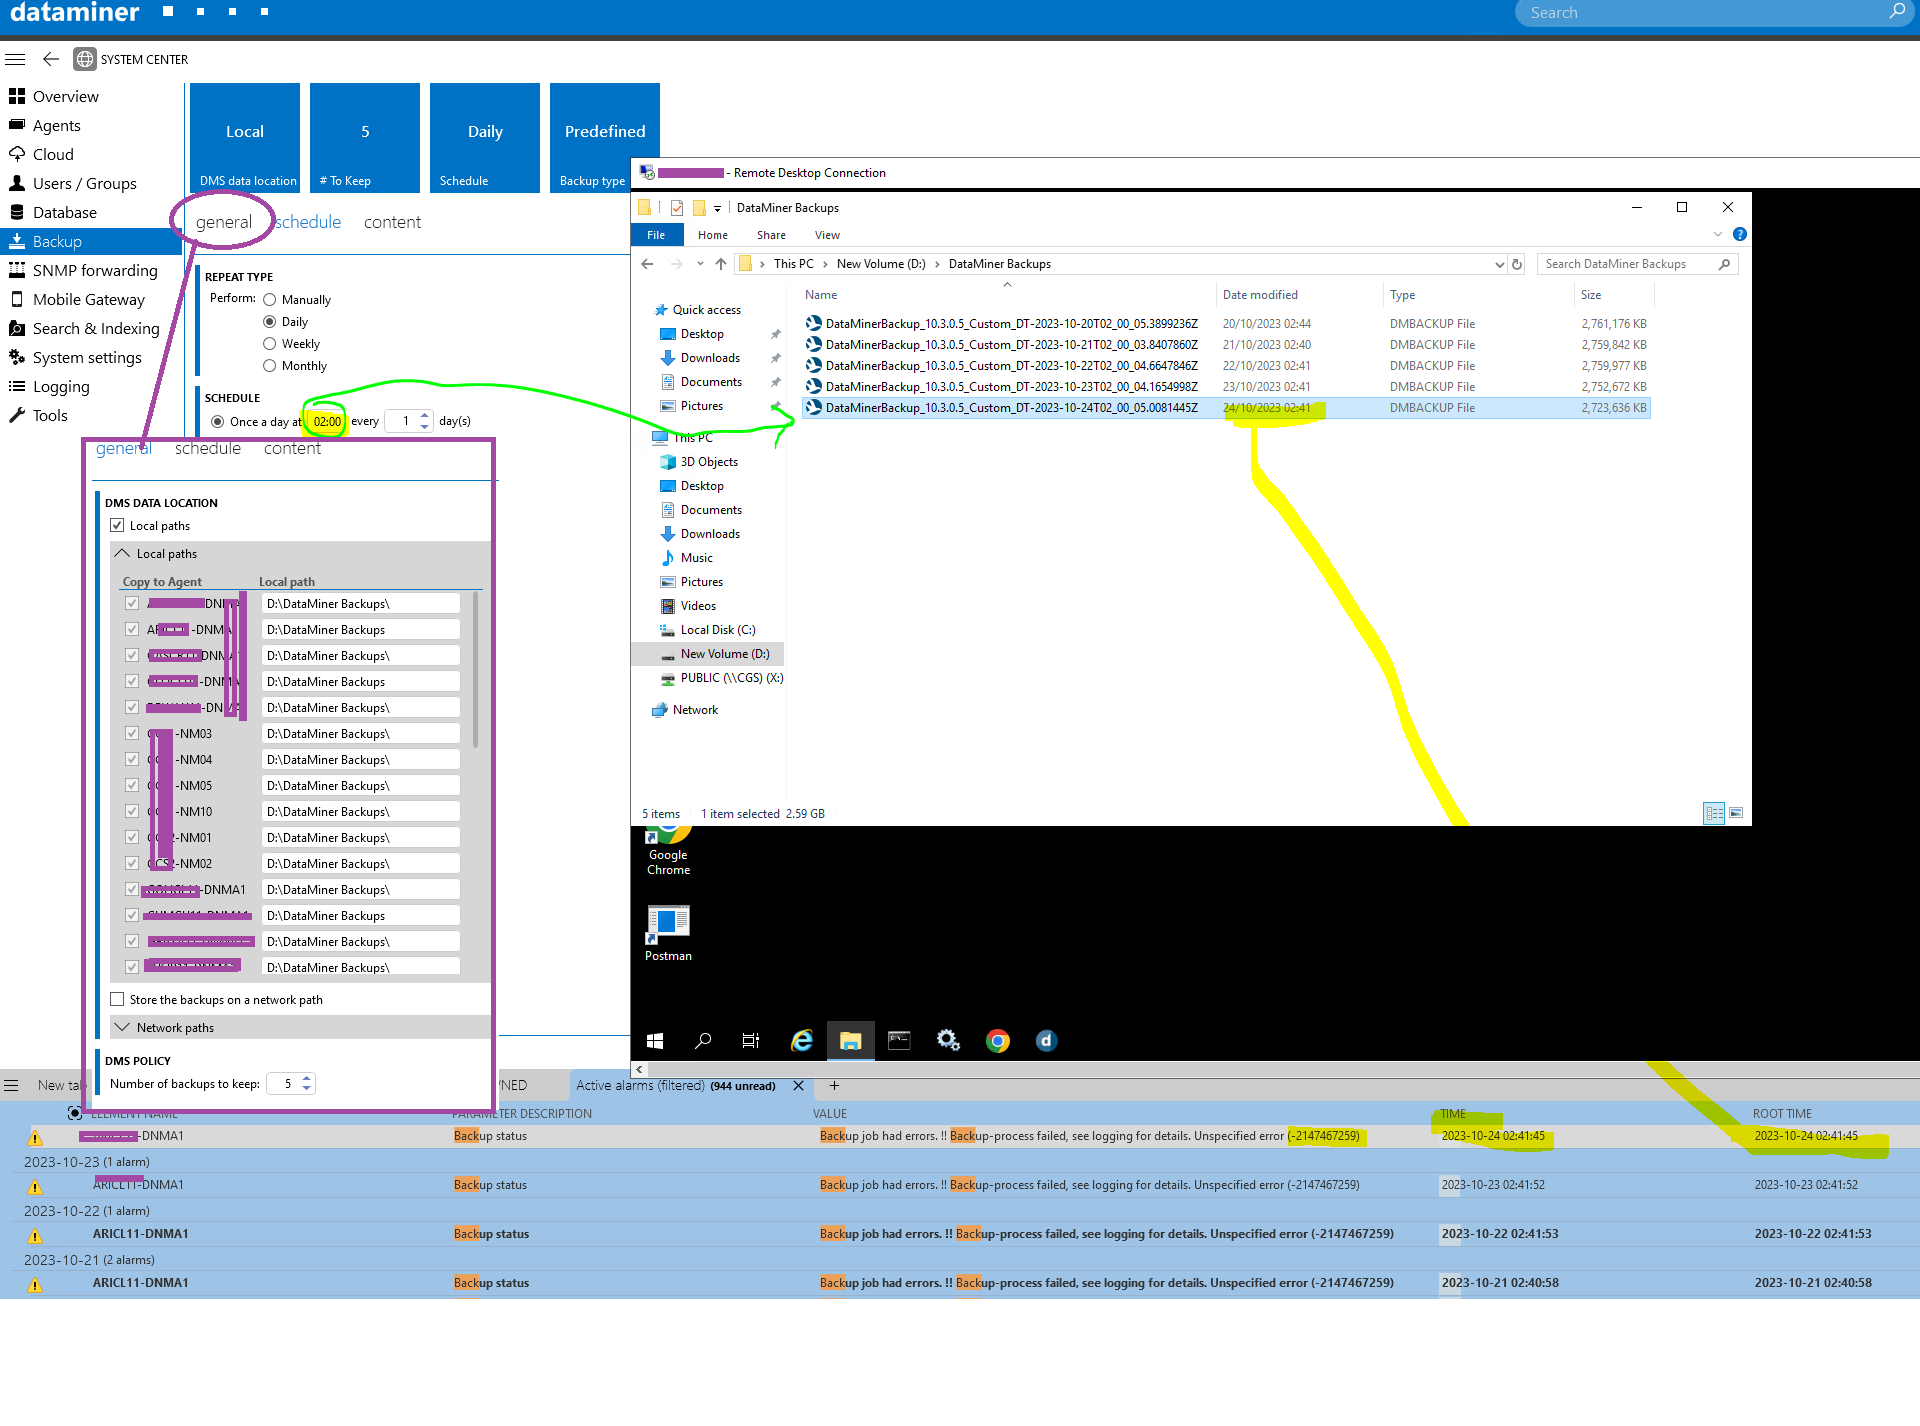Launch Internet Explorer from the taskbar
1920x1426 pixels.
click(802, 1041)
